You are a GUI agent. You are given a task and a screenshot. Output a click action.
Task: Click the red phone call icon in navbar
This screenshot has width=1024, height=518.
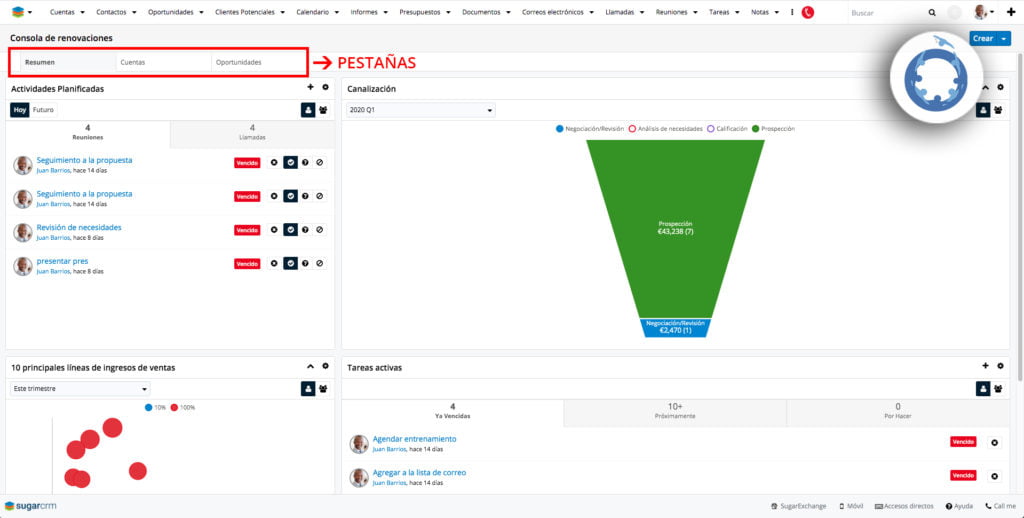(808, 12)
